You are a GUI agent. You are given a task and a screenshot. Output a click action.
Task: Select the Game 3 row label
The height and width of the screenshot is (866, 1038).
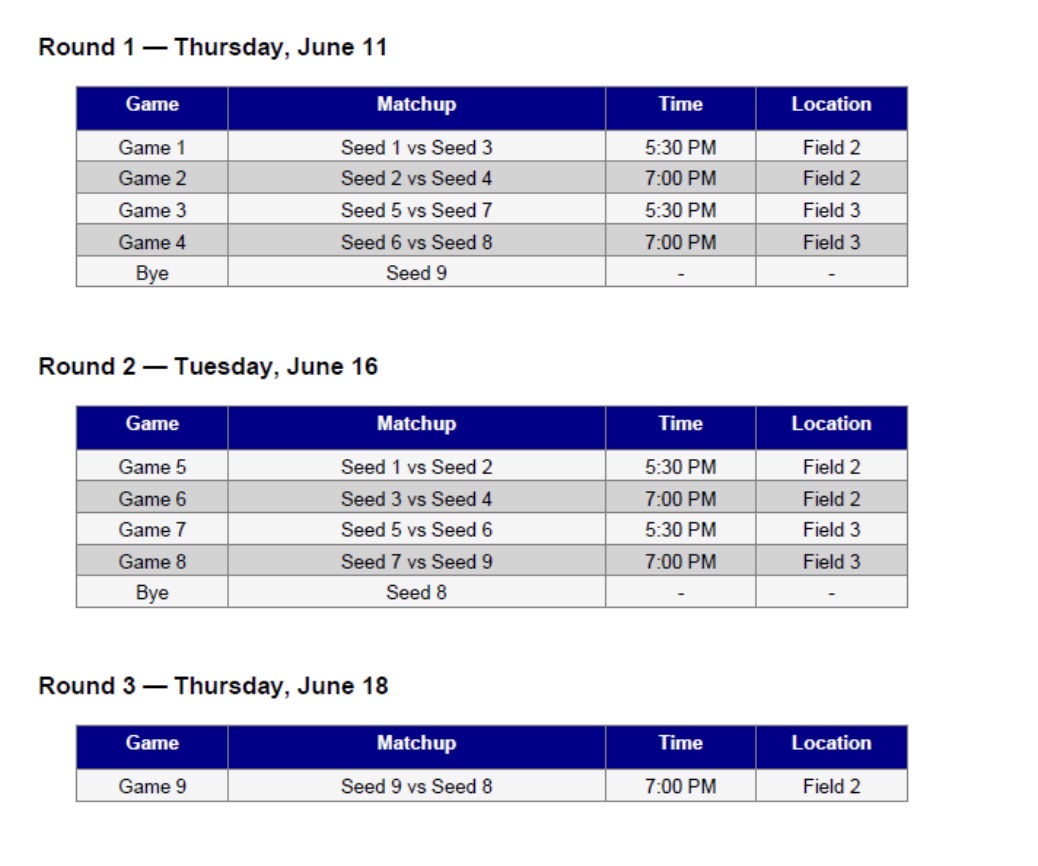point(152,210)
